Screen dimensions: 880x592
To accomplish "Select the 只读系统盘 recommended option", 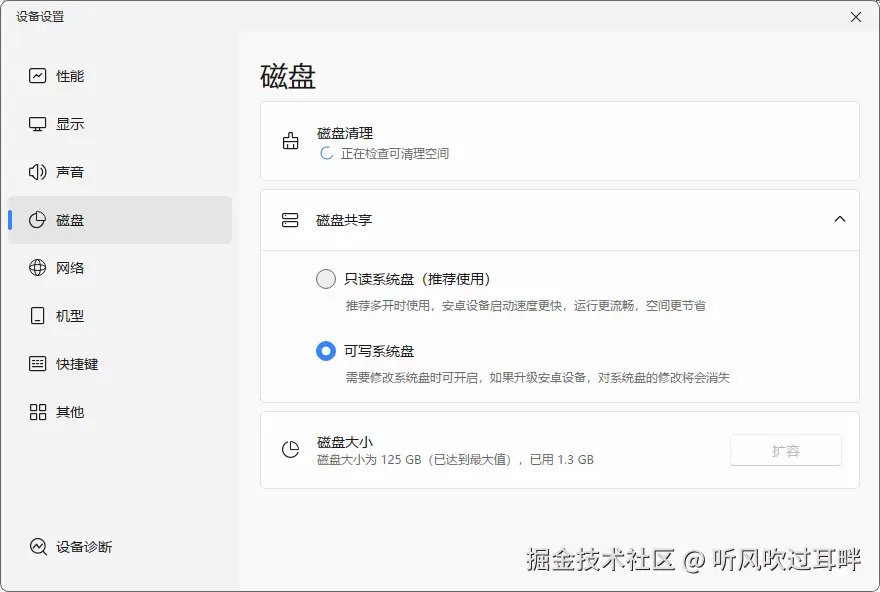I will pyautogui.click(x=326, y=279).
